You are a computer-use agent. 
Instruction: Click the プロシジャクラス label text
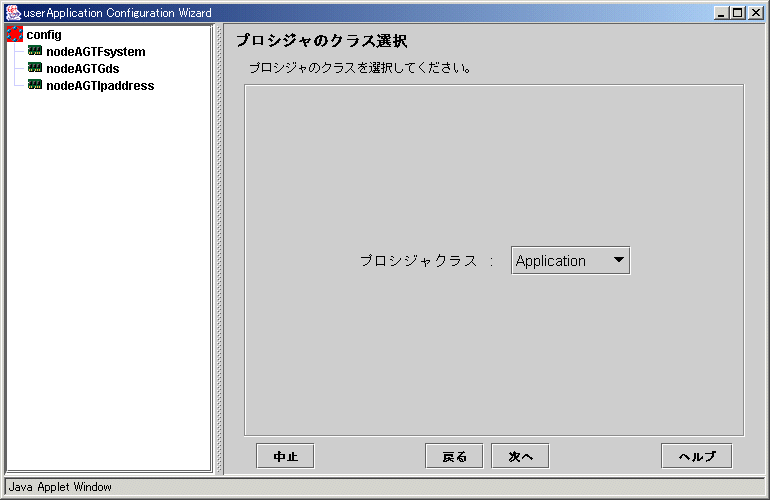tap(418, 260)
